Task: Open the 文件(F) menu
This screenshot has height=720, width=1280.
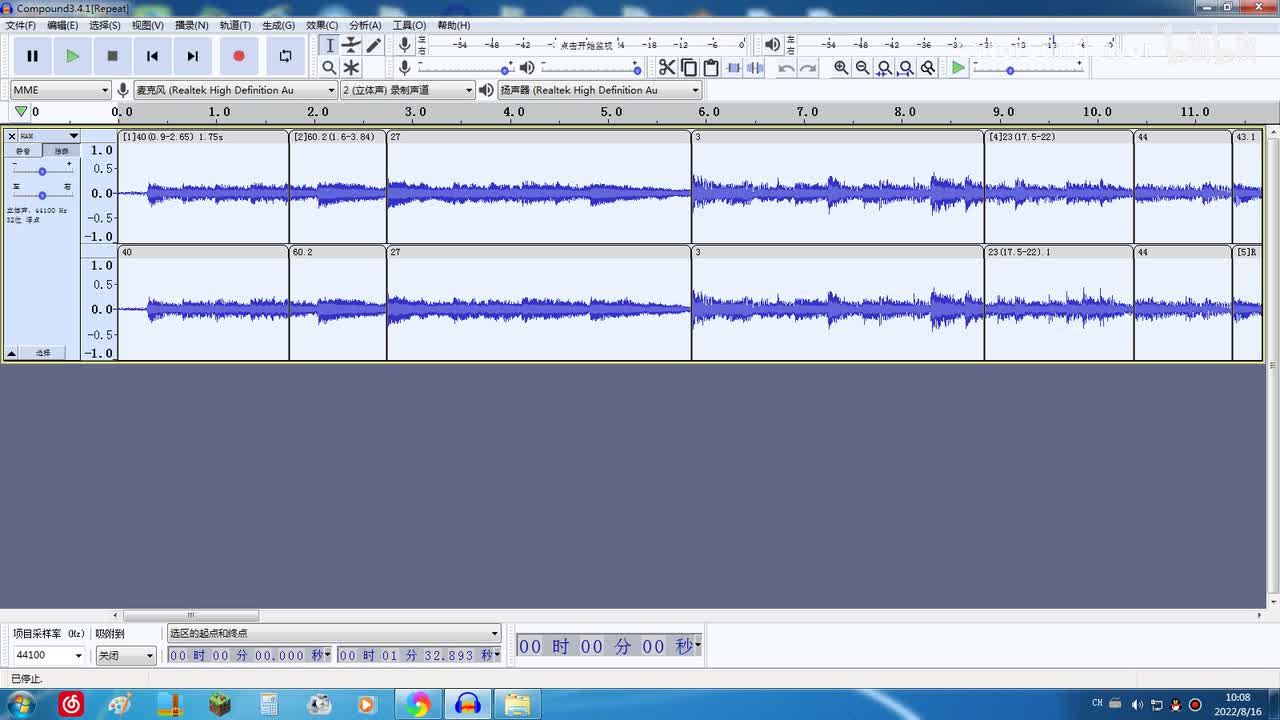Action: (x=21, y=25)
